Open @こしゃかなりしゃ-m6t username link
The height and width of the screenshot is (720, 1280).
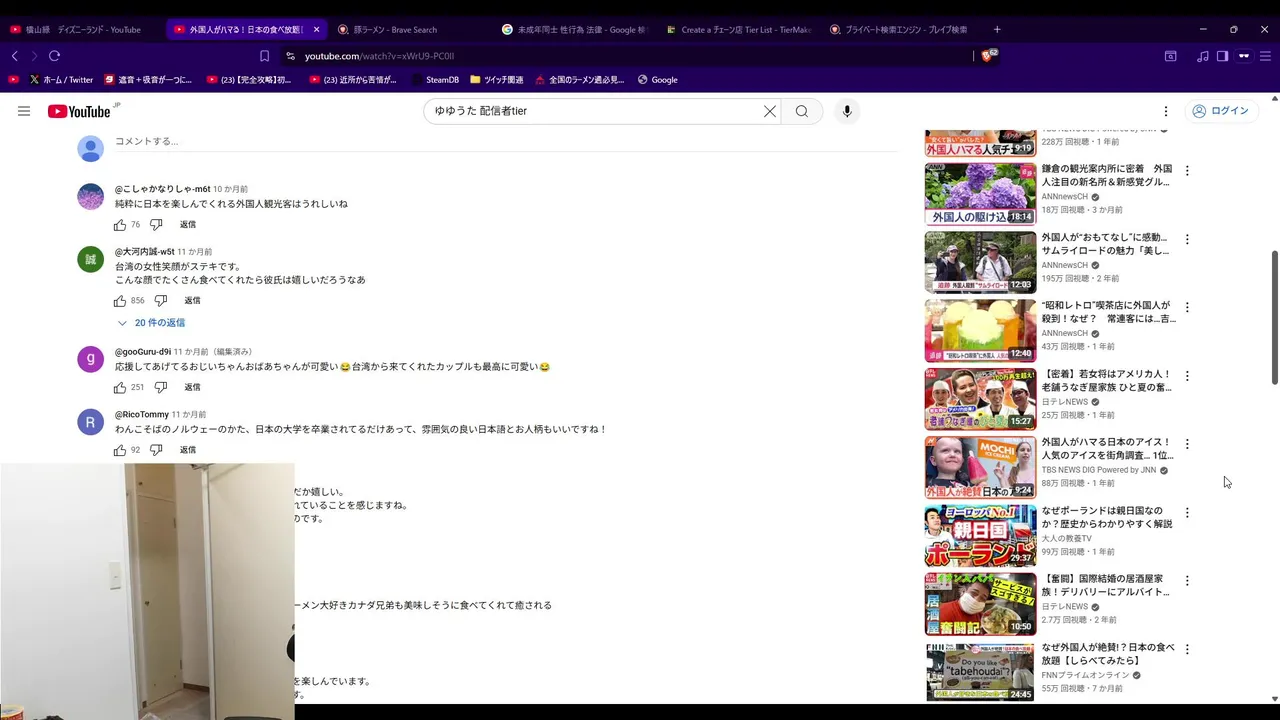pyautogui.click(x=162, y=189)
